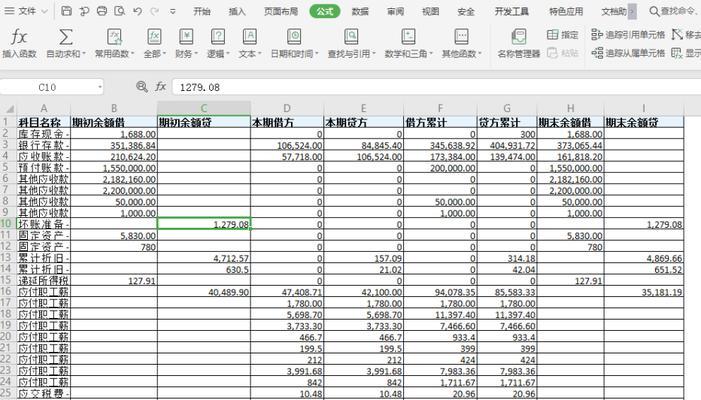701x400 pixels.
Task: Select cell with value 40,489.90
Action: tap(204, 292)
